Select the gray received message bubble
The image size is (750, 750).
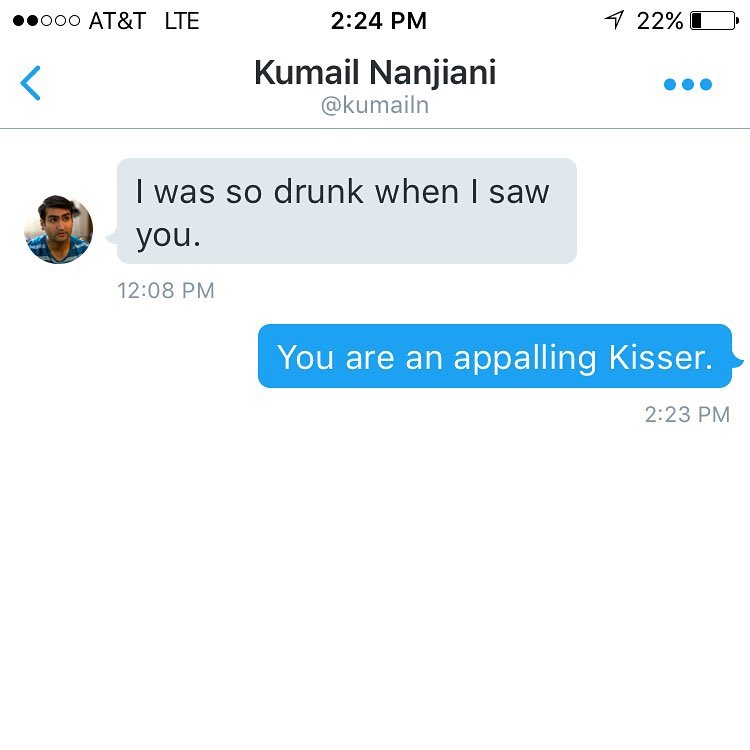346,211
